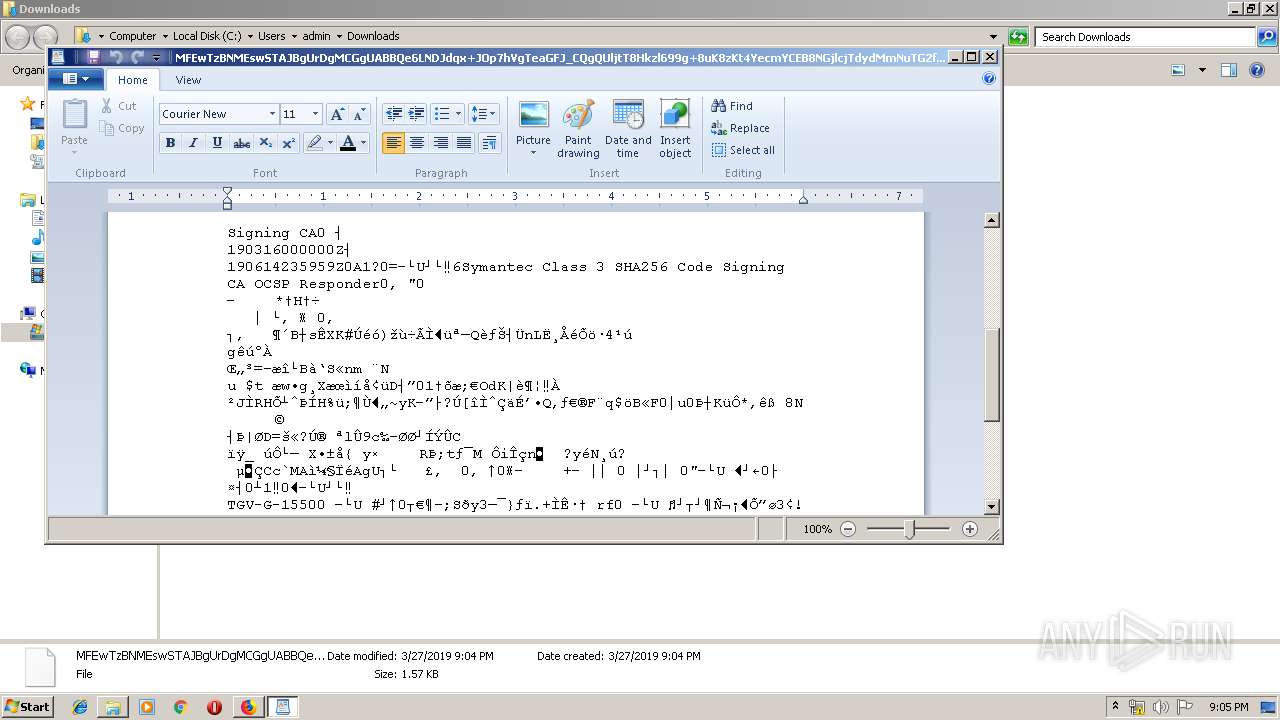Click Insert object
This screenshot has height=720, width=1280.
[675, 129]
